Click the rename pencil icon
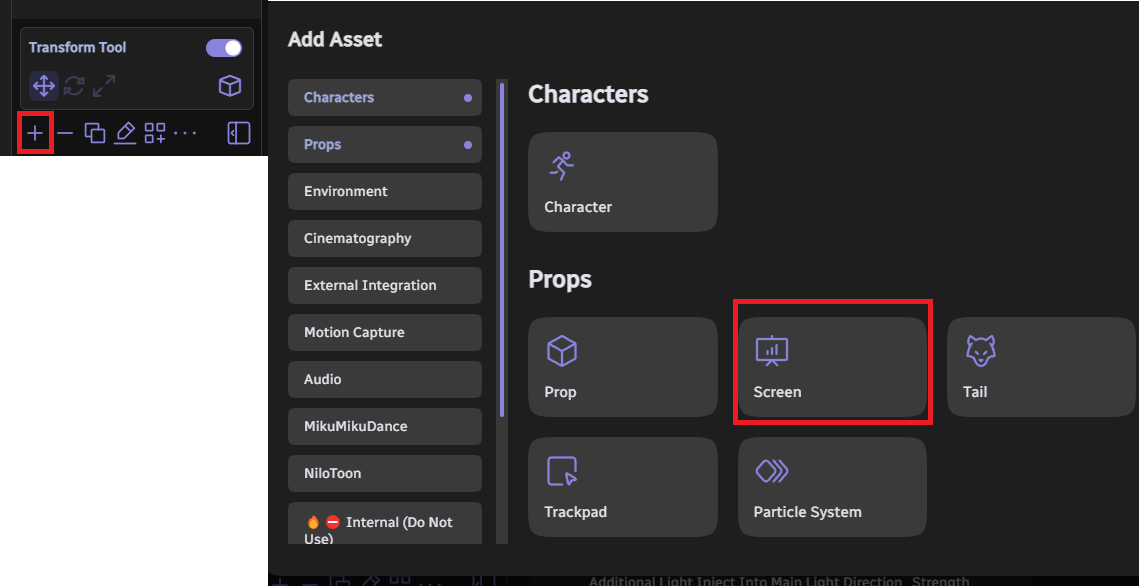Screen dimensions: 1139x586 pyautogui.click(x=125, y=133)
